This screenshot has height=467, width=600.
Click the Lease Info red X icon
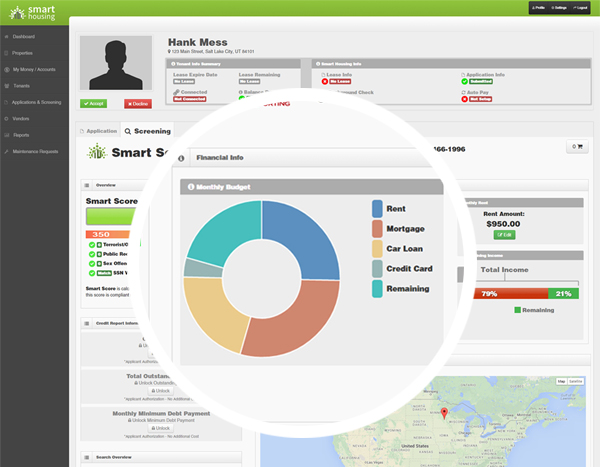(325, 82)
